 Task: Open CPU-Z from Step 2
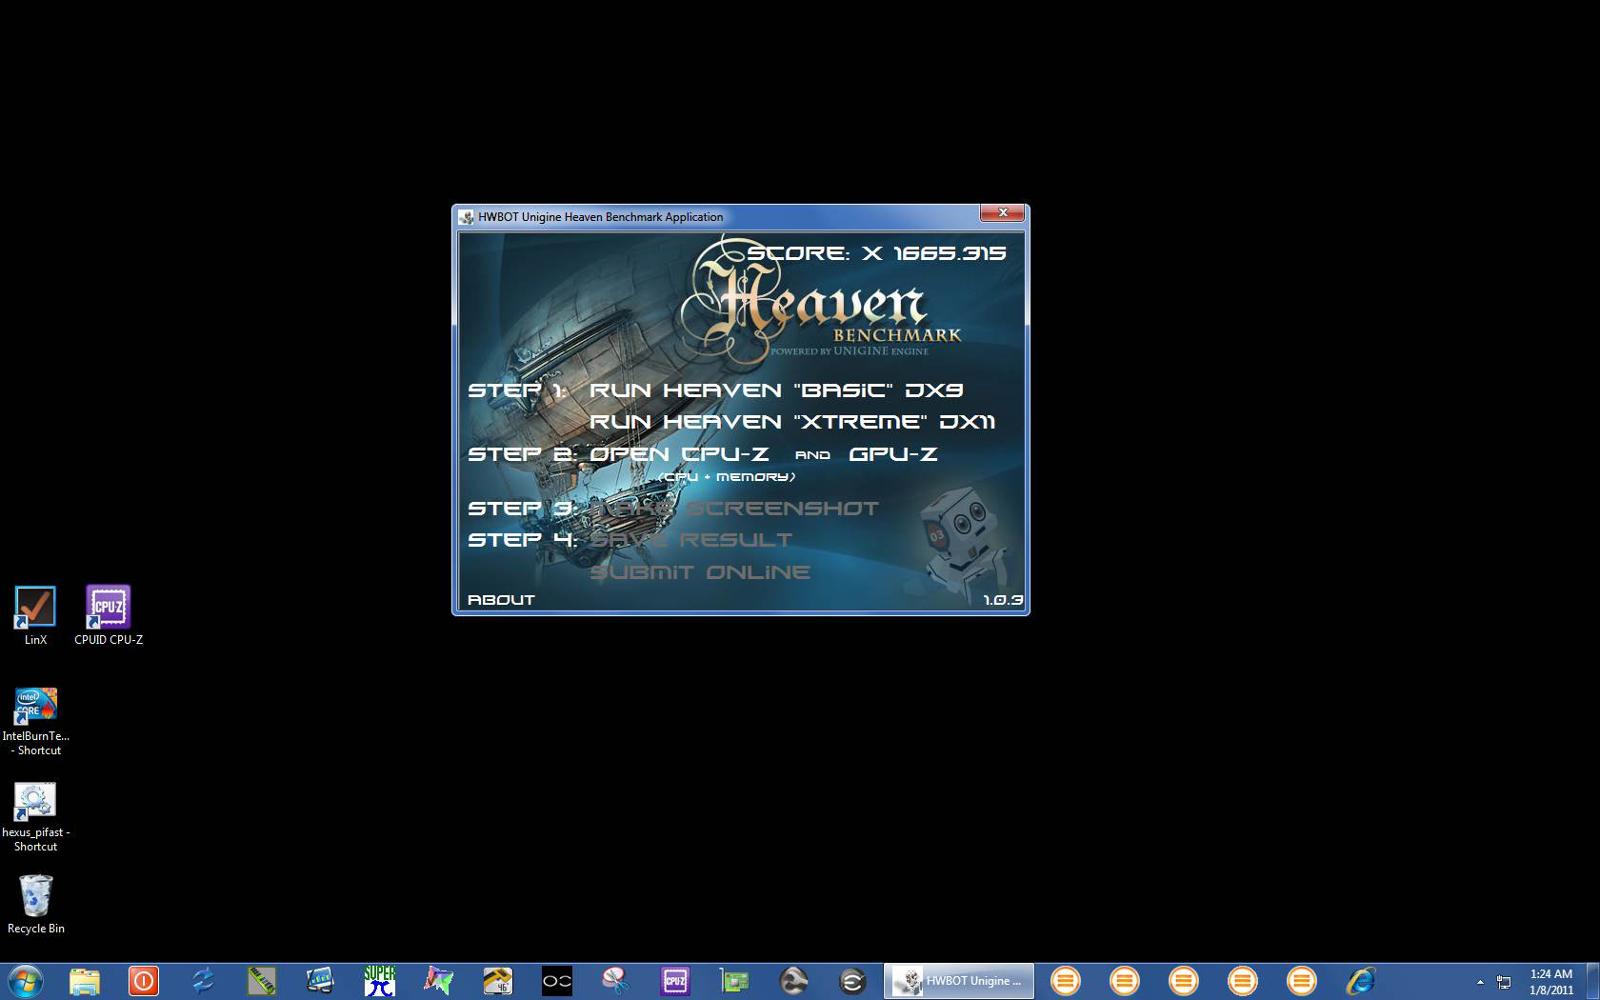(x=679, y=454)
